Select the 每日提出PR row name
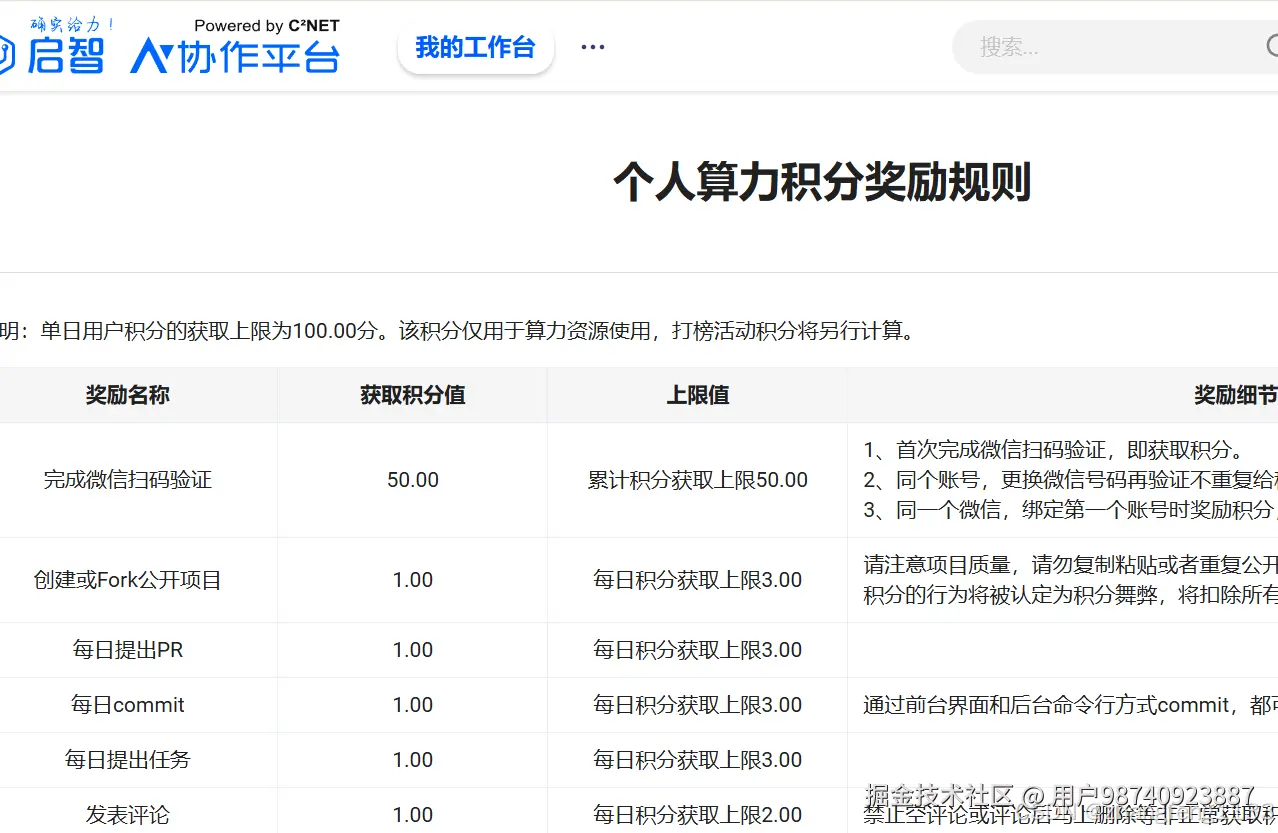Viewport: 1278px width, 833px height. (128, 650)
